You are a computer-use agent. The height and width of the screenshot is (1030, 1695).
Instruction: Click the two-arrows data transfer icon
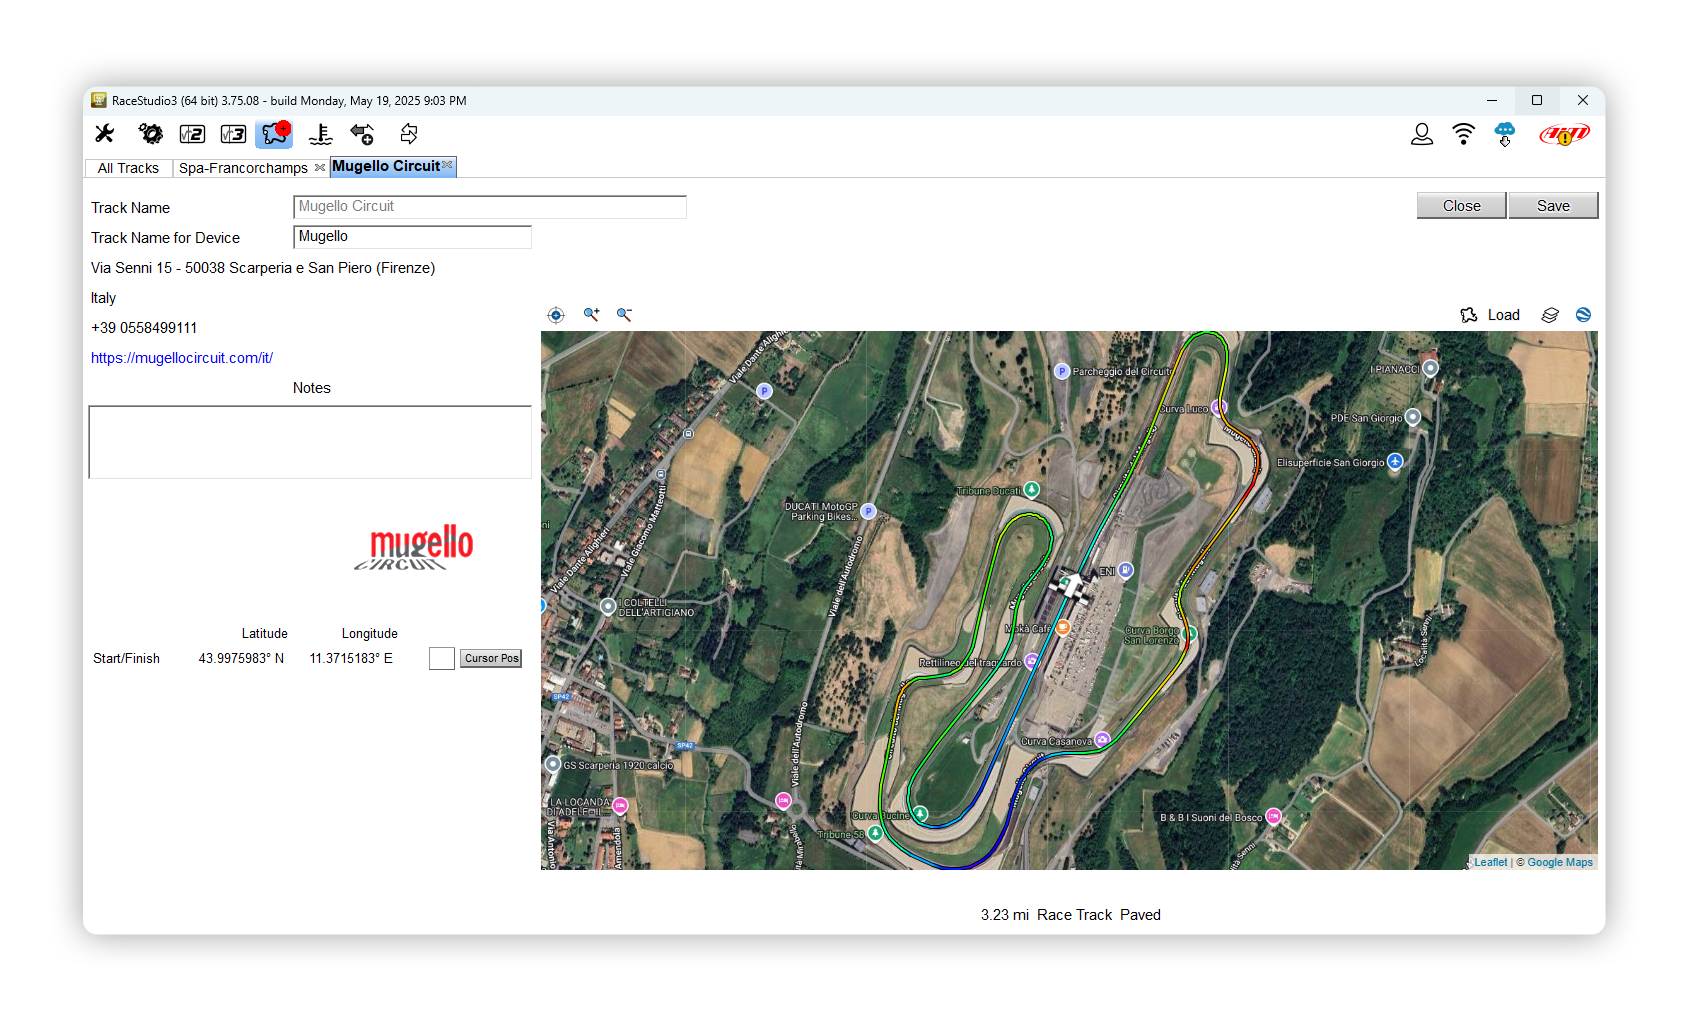tap(408, 134)
